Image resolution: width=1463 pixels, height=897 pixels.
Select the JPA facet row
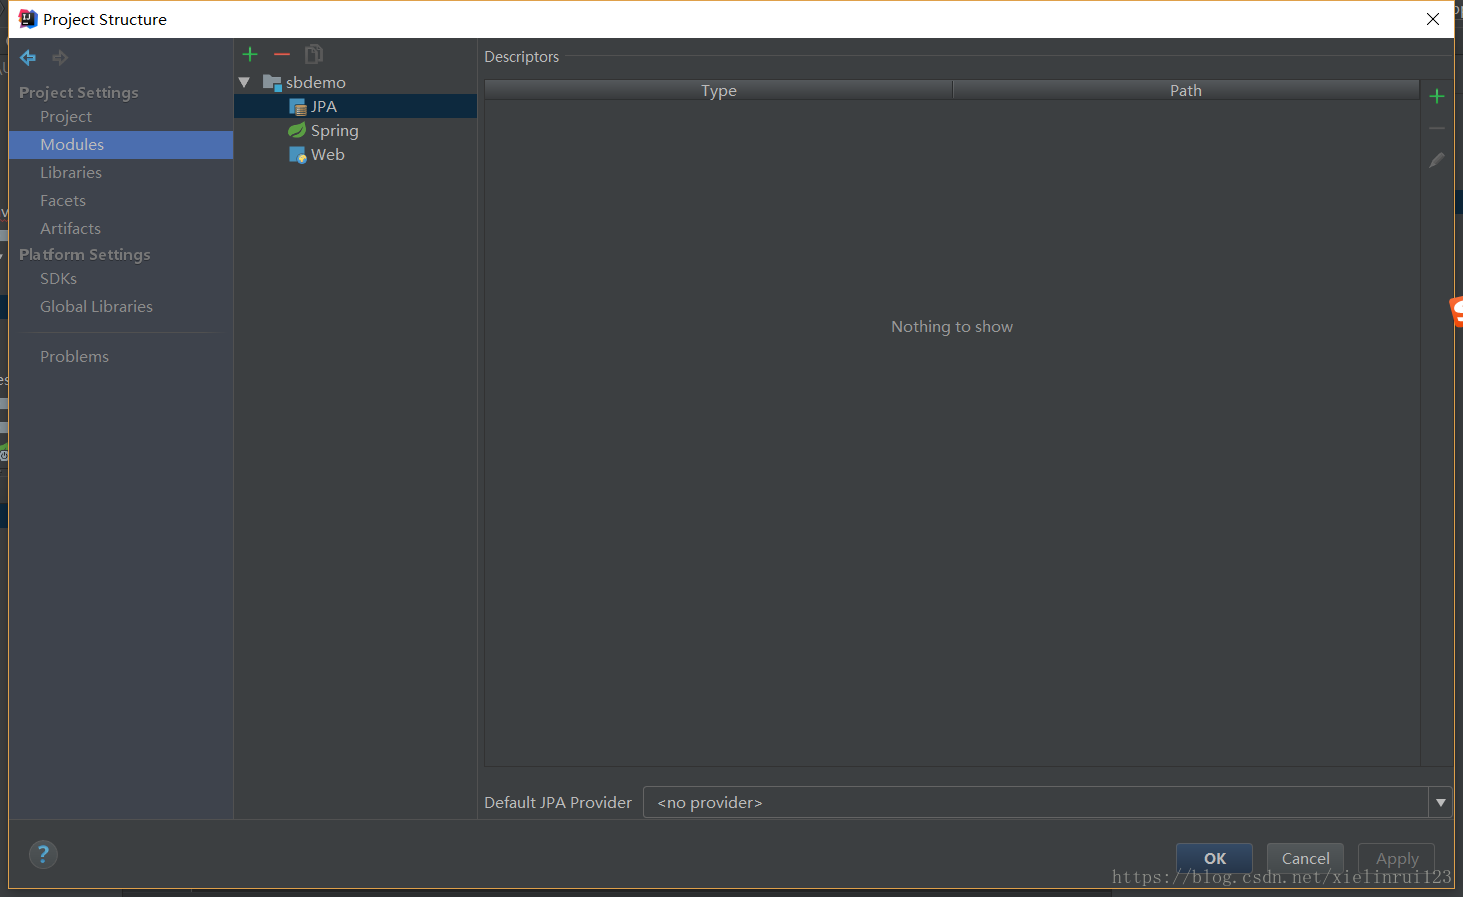click(x=355, y=106)
